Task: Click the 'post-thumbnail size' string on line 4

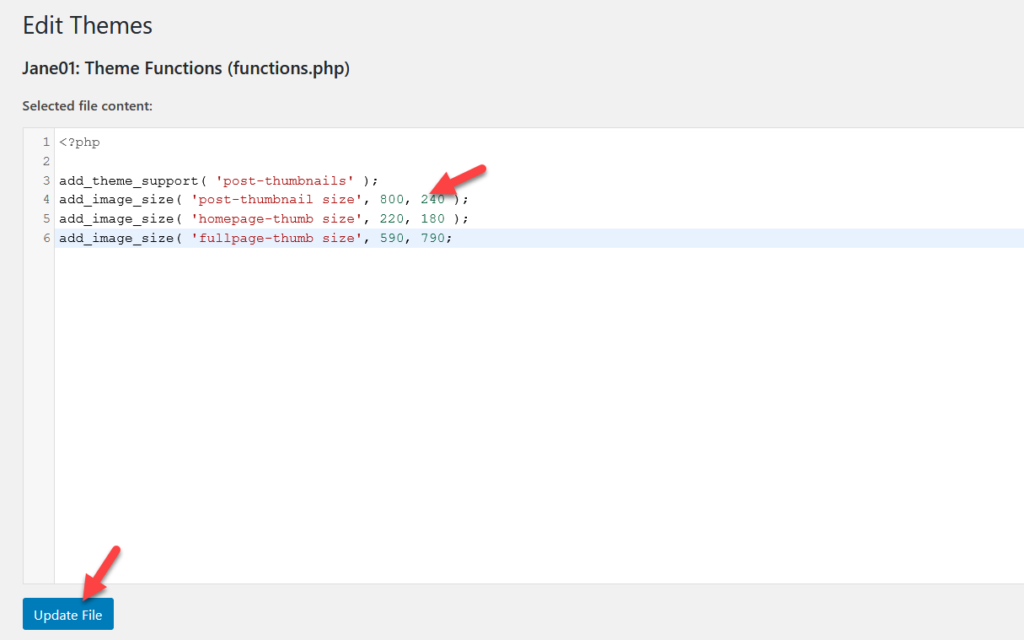Action: click(276, 199)
